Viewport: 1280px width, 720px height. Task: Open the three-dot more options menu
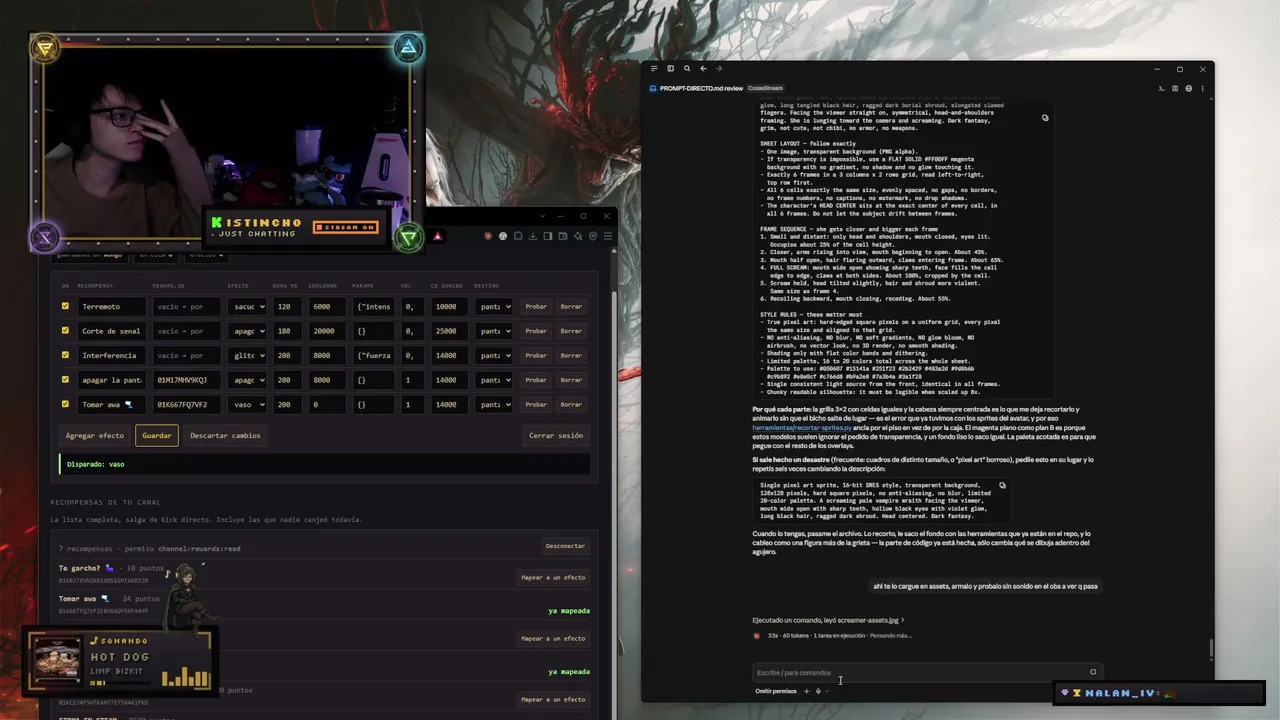pyautogui.click(x=1202, y=88)
